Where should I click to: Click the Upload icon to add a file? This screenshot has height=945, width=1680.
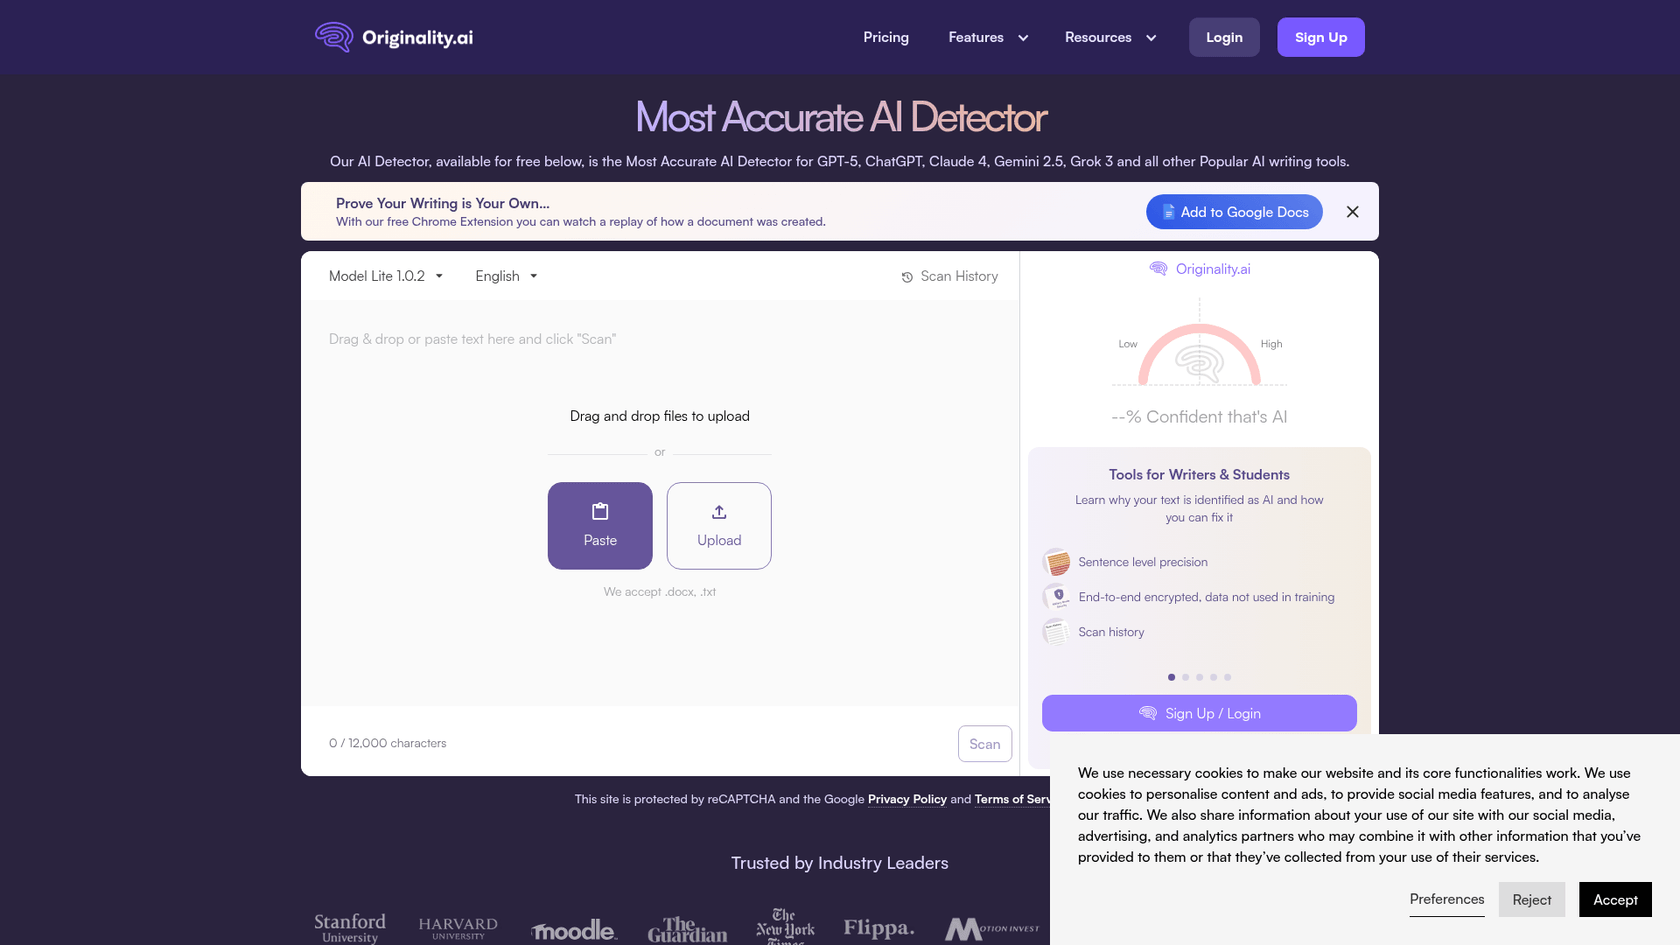point(718,511)
